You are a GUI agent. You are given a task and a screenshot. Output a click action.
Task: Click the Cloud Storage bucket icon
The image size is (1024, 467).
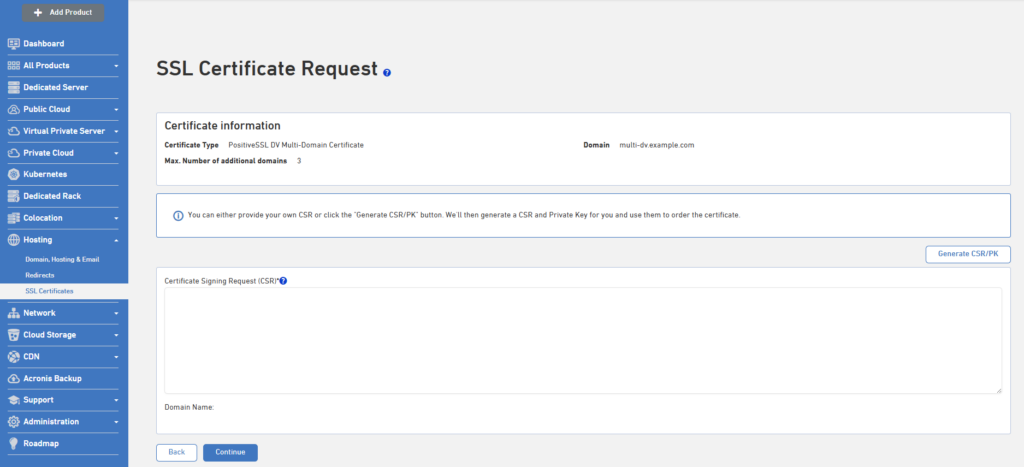tap(13, 334)
